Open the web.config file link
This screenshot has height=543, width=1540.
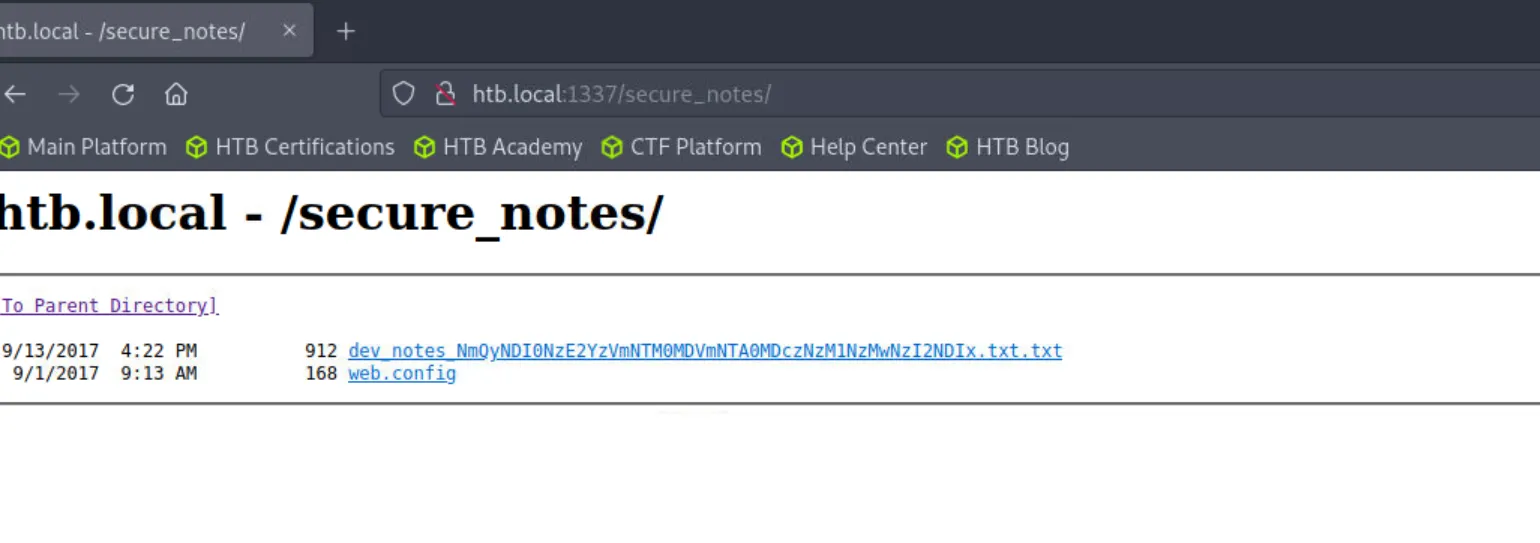click(x=402, y=374)
